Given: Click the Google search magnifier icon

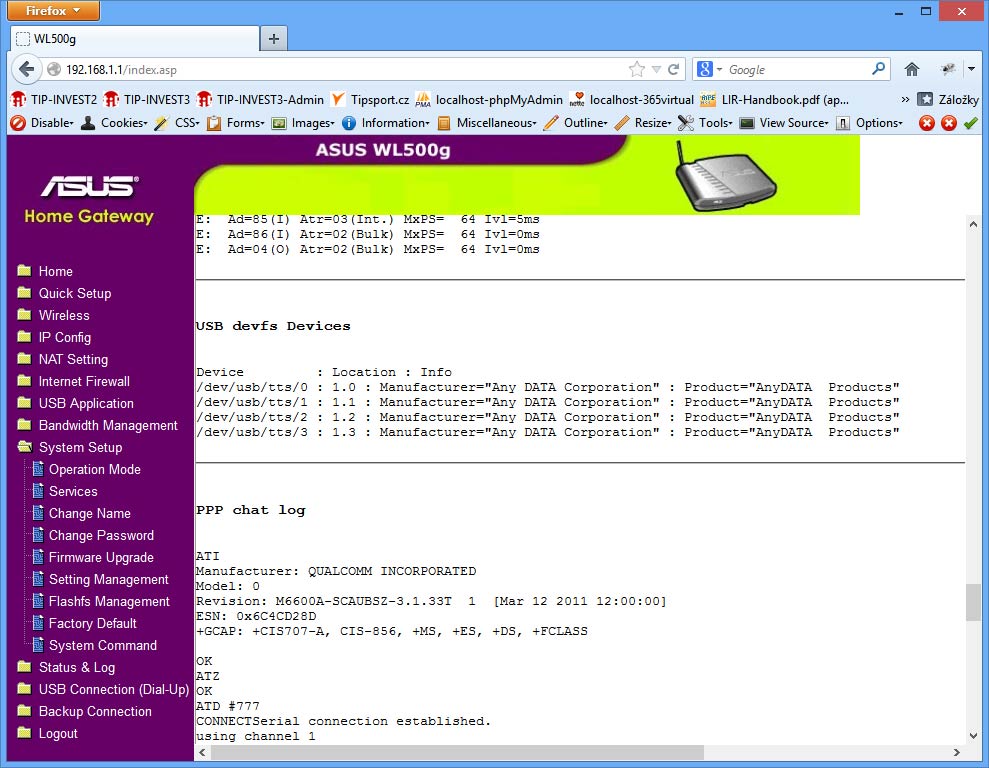Looking at the screenshot, I should click(x=878, y=69).
